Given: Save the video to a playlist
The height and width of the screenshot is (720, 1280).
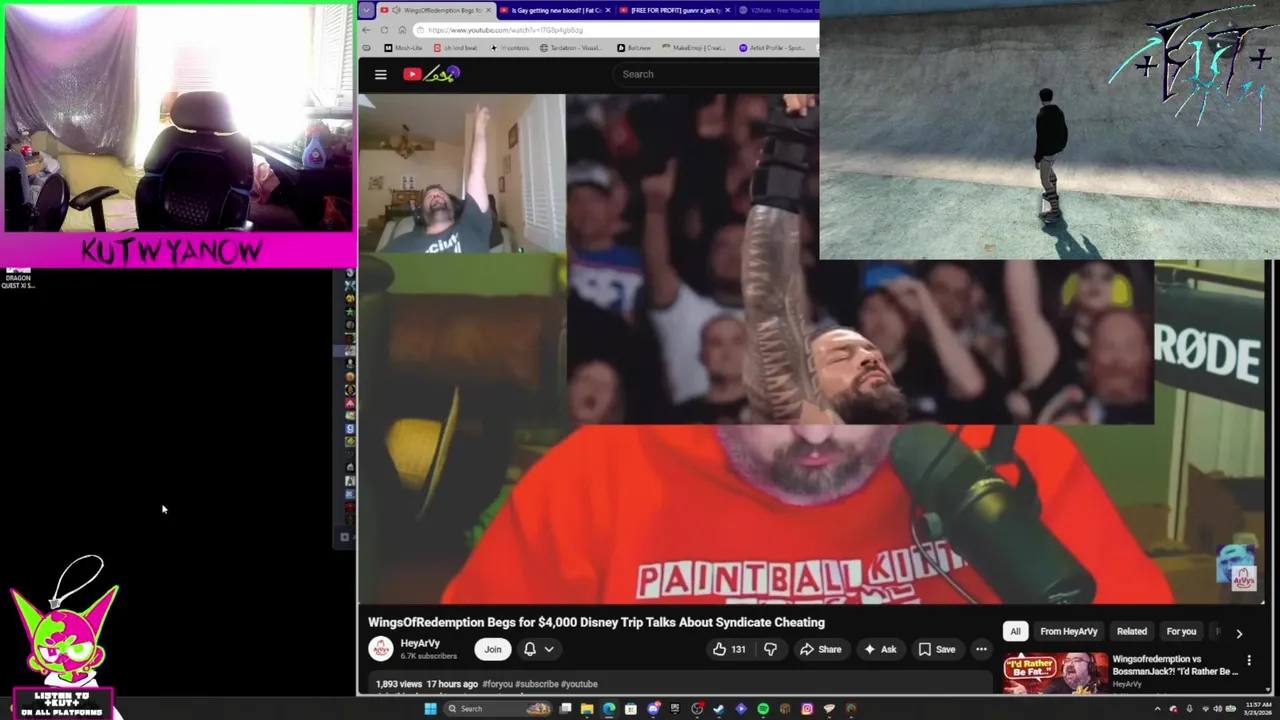Looking at the screenshot, I should (936, 649).
